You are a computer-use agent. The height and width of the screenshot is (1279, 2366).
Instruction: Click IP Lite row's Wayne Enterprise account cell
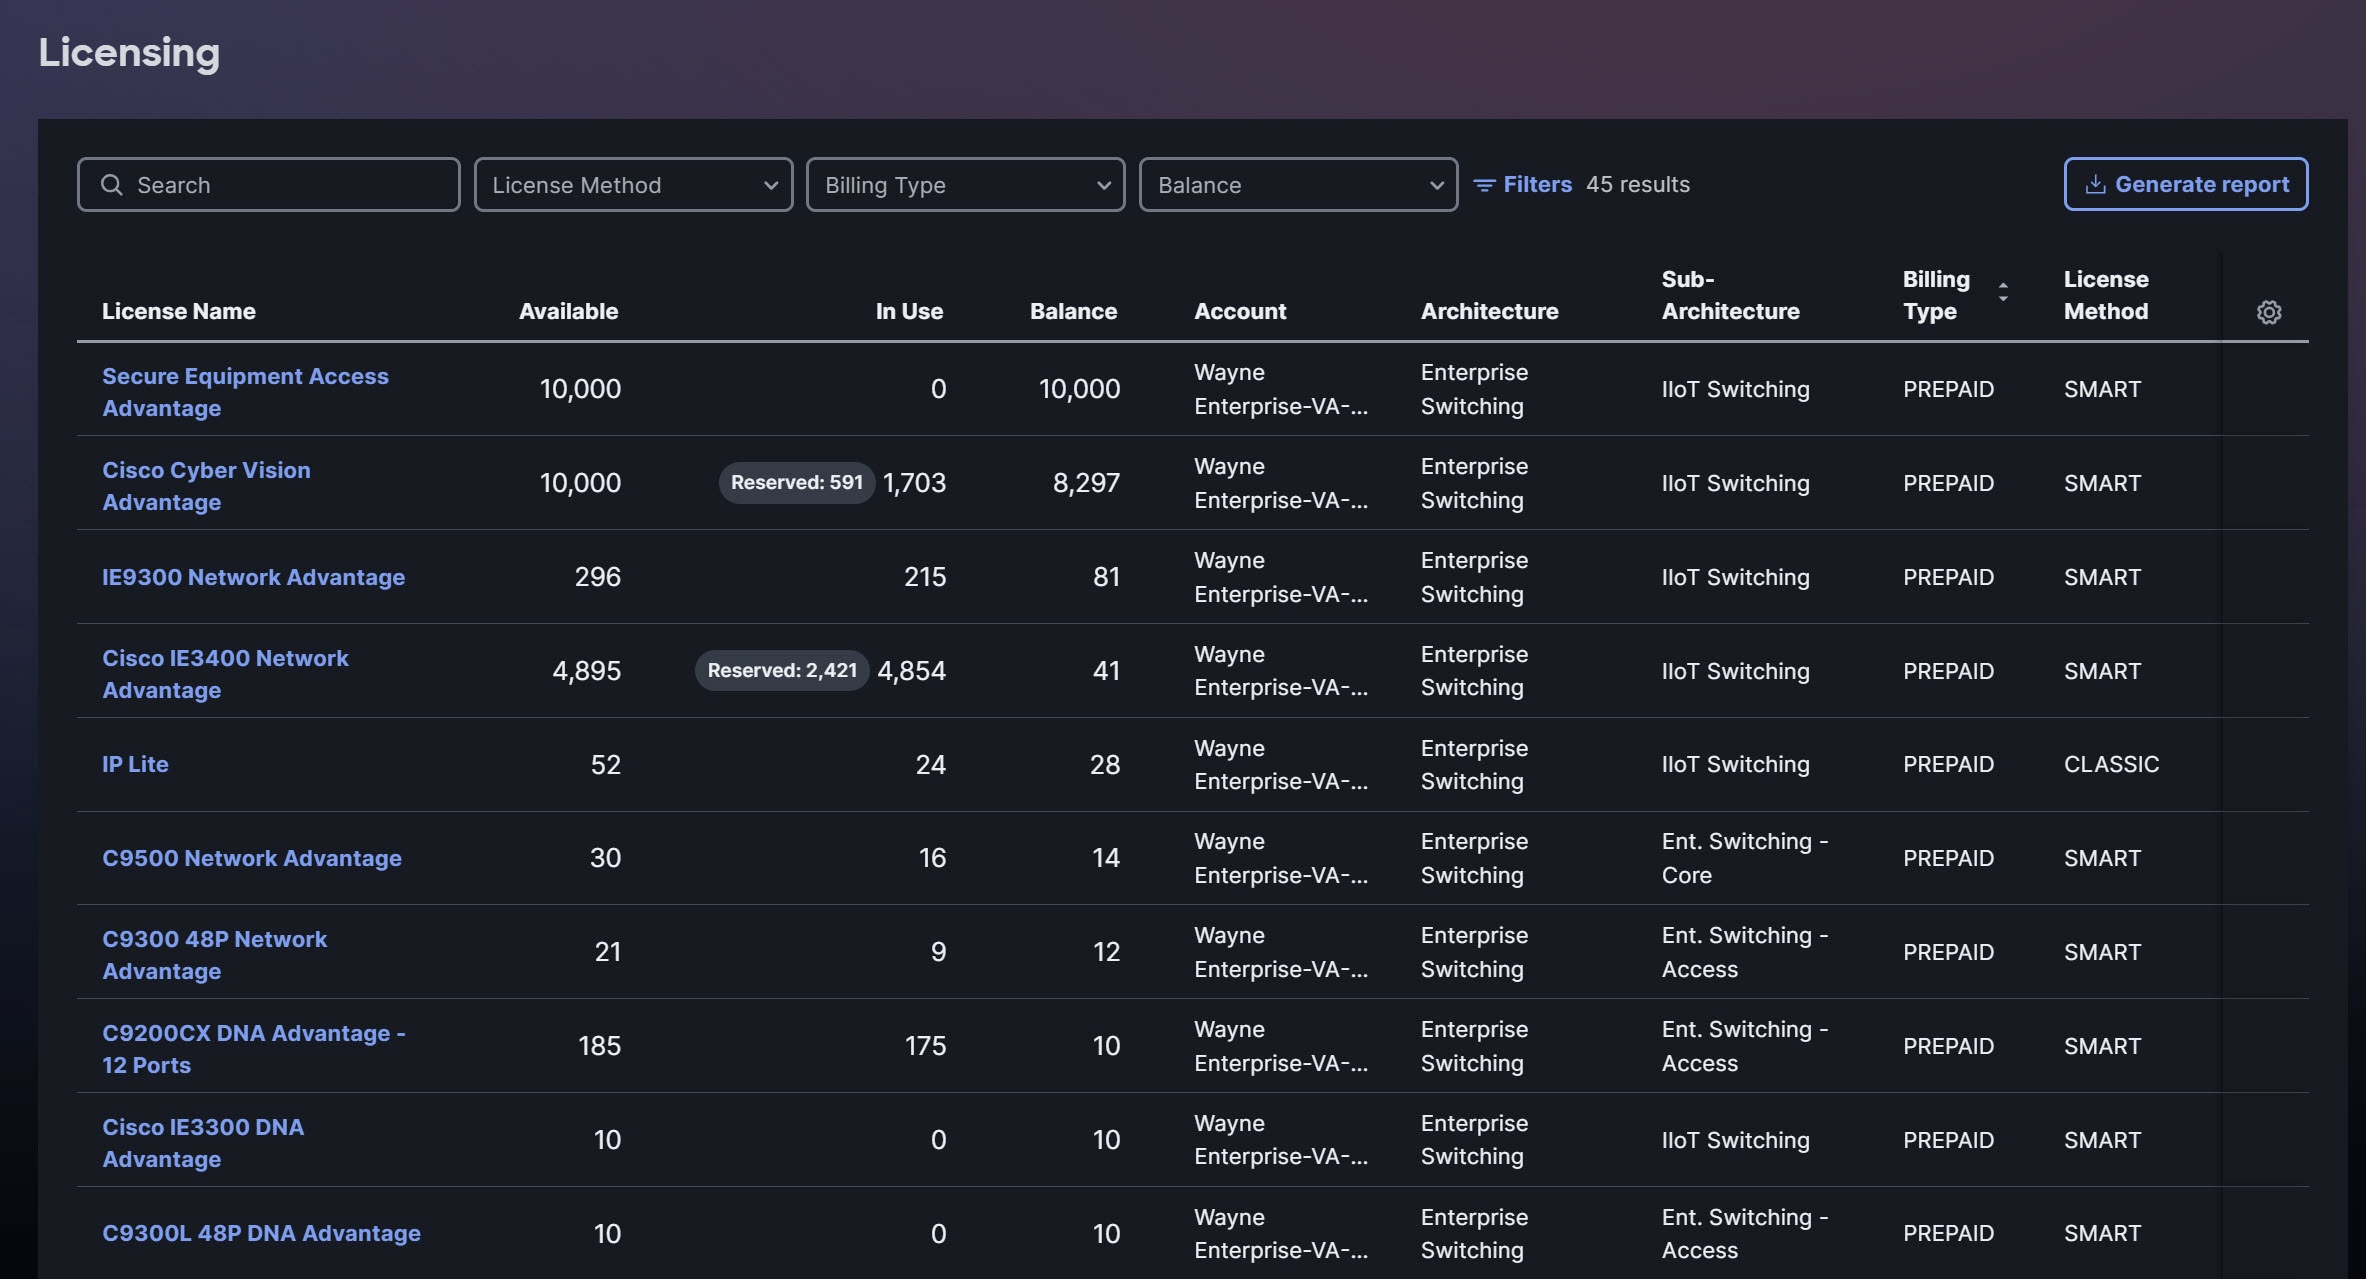(1281, 764)
